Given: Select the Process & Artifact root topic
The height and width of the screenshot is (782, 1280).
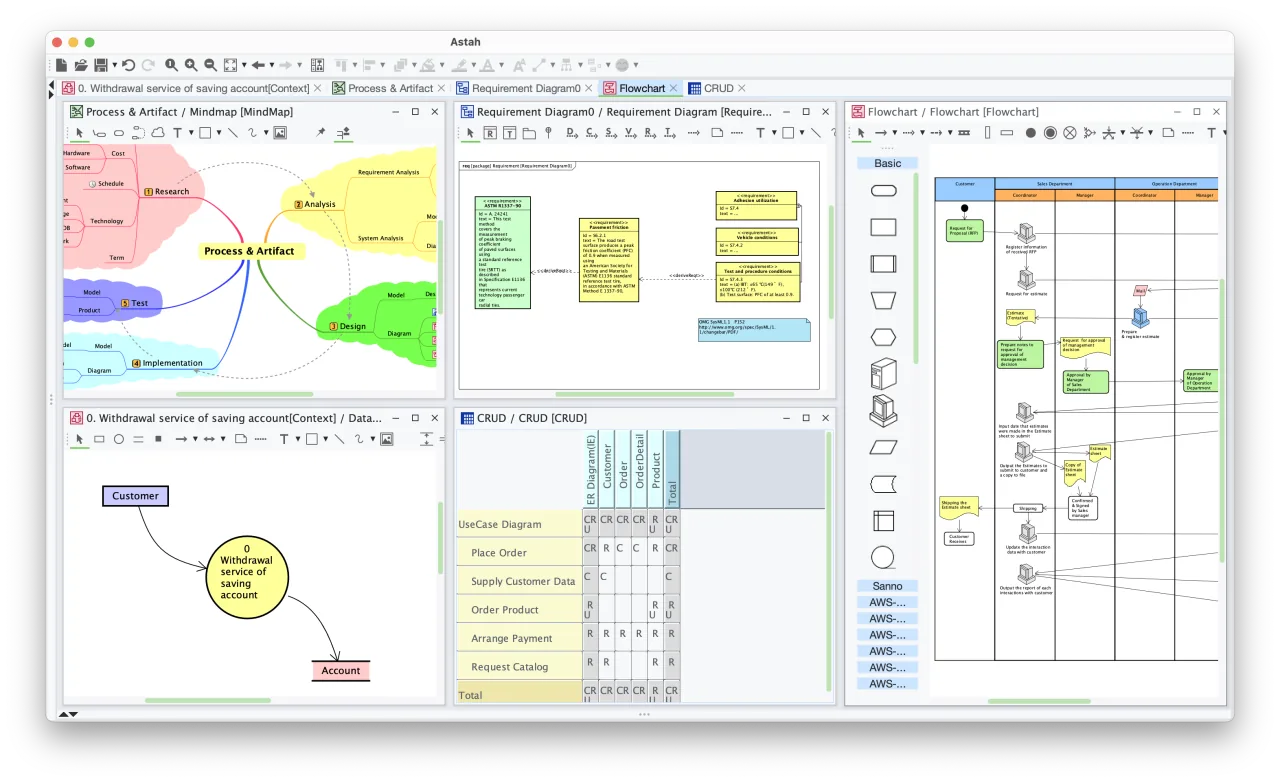Looking at the screenshot, I should [249, 251].
